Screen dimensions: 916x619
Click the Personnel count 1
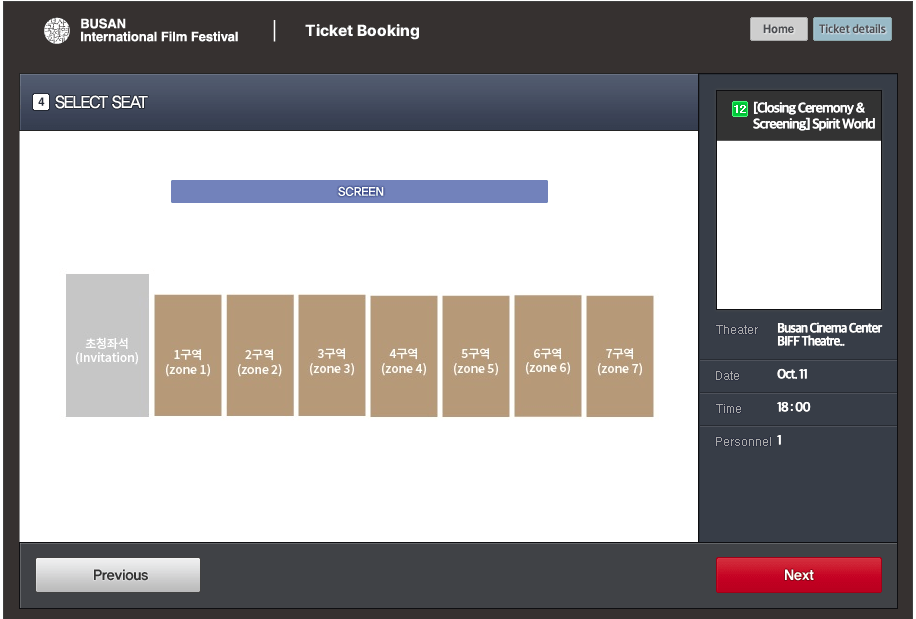click(779, 440)
